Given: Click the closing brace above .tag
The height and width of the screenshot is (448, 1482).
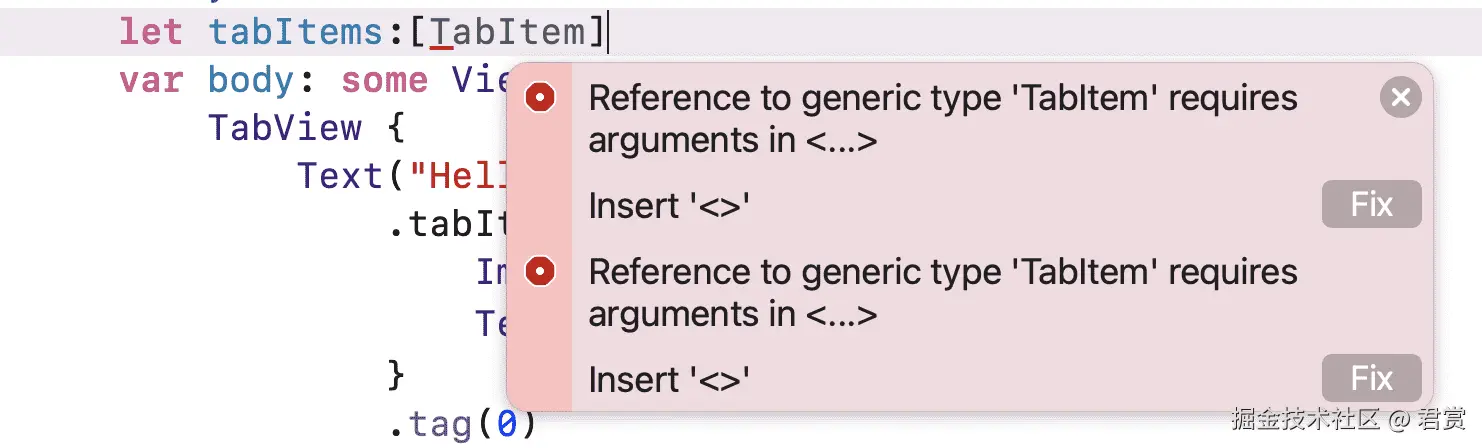Looking at the screenshot, I should [396, 376].
